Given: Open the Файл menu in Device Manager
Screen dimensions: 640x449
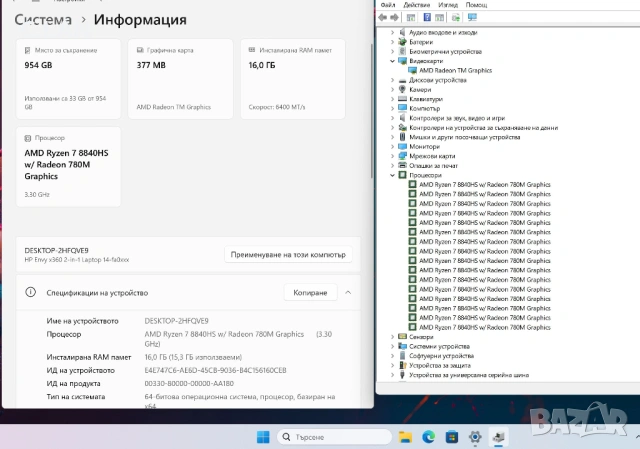Looking at the screenshot, I should click(x=388, y=5).
